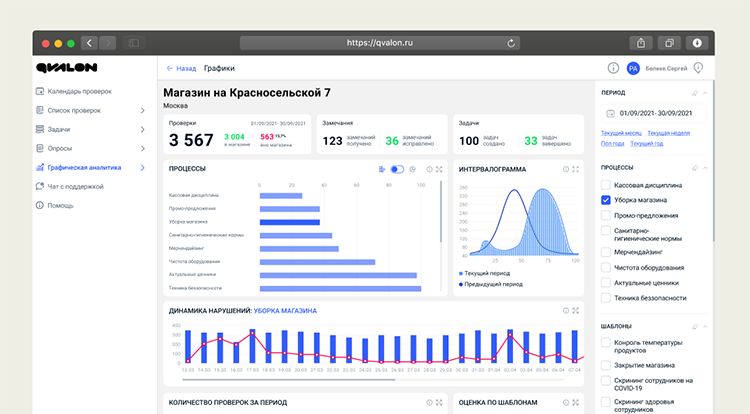750x414 pixels.
Task: Click the info icon in top header
Action: pos(613,68)
